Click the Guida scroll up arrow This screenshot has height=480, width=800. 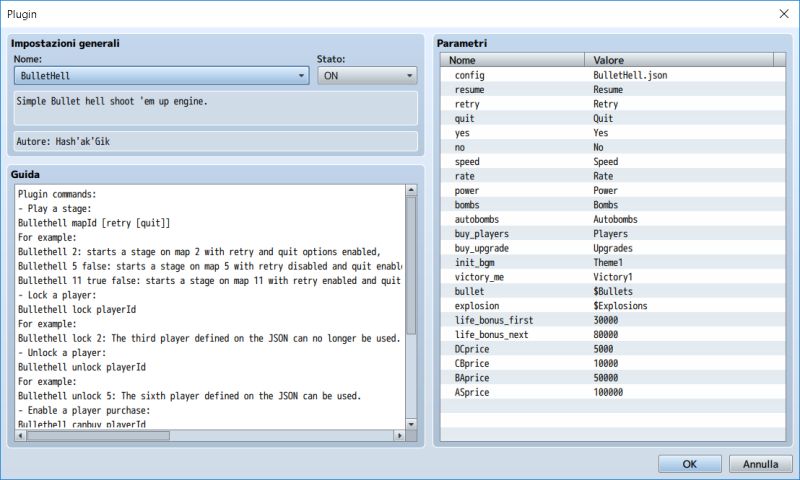pyautogui.click(x=411, y=190)
